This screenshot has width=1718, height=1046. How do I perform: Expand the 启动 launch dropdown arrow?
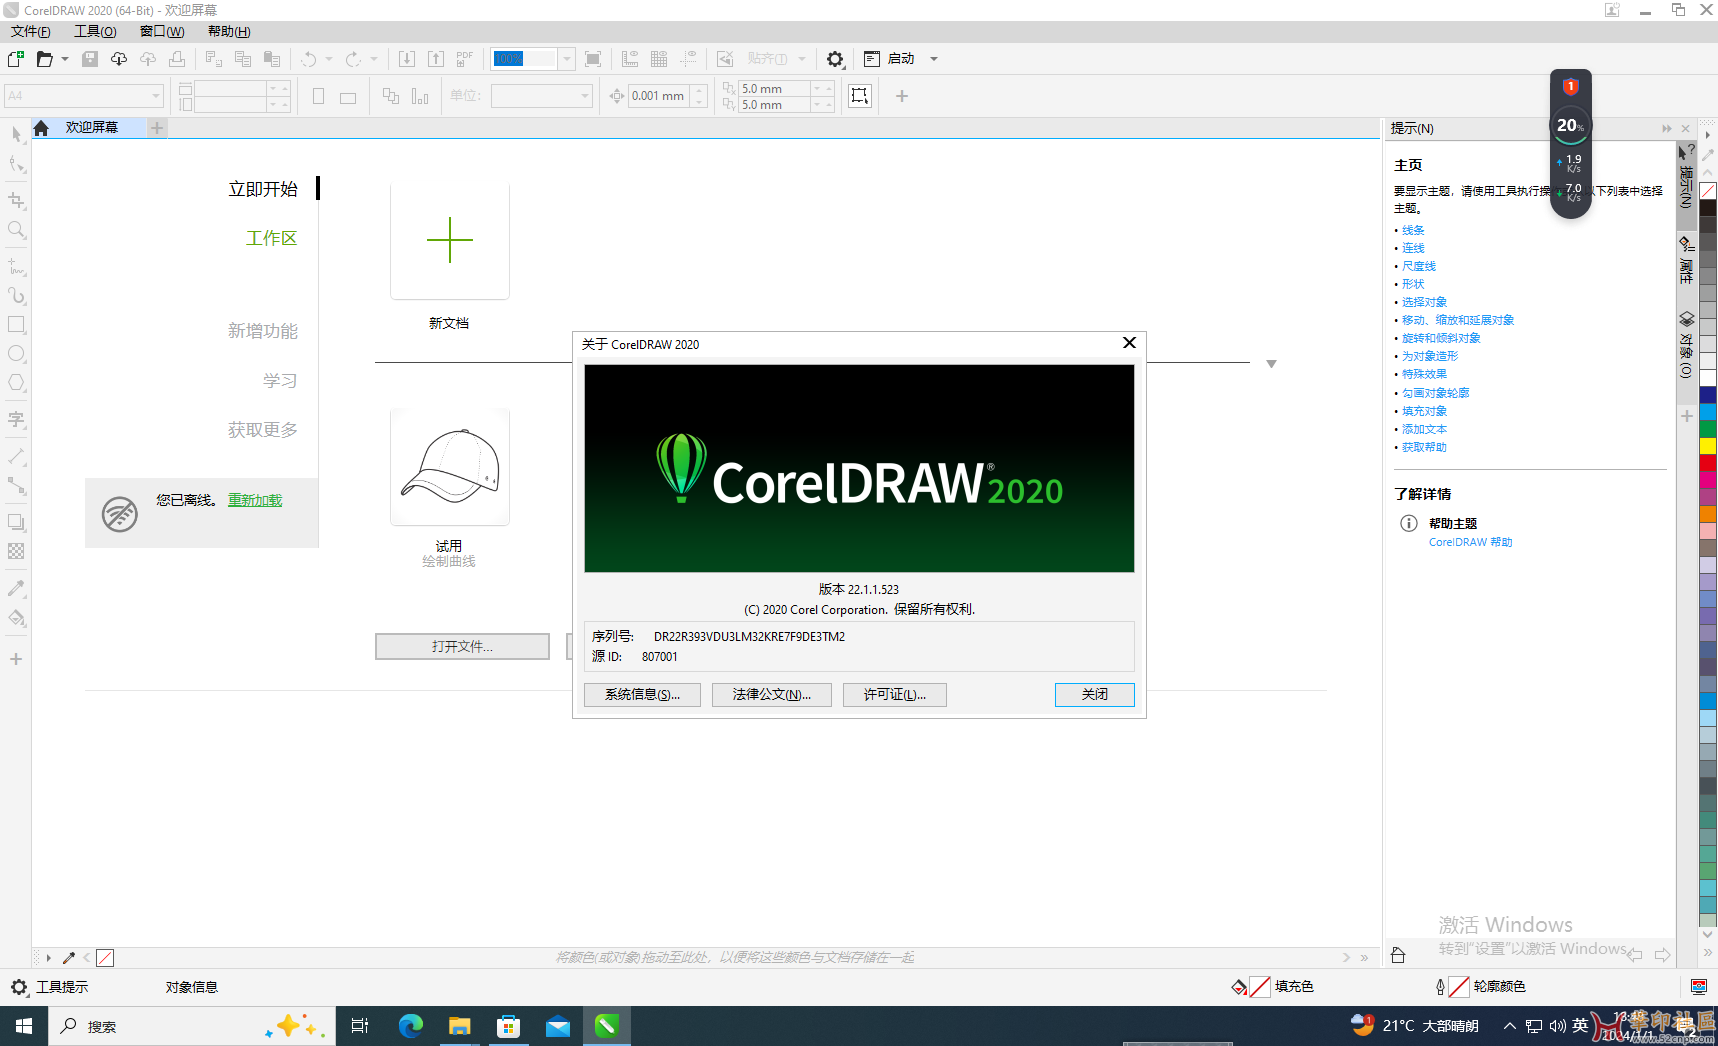coord(934,59)
